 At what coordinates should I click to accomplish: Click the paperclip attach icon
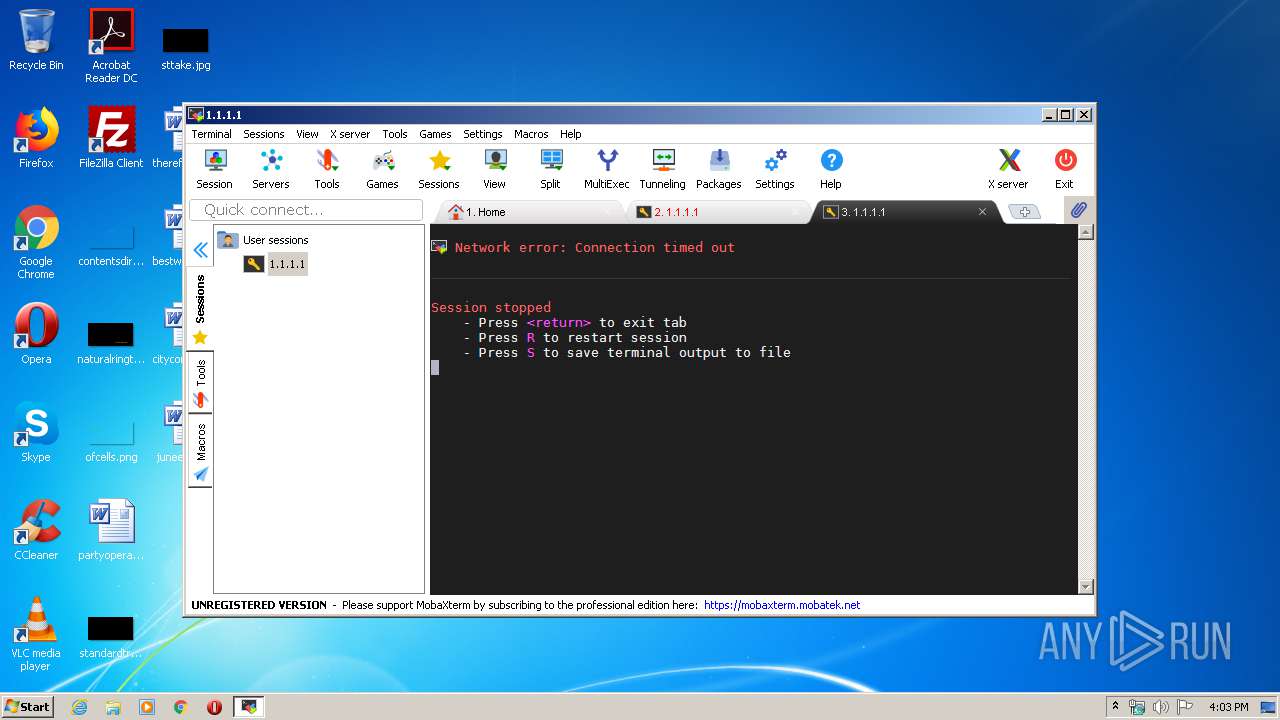click(x=1078, y=211)
